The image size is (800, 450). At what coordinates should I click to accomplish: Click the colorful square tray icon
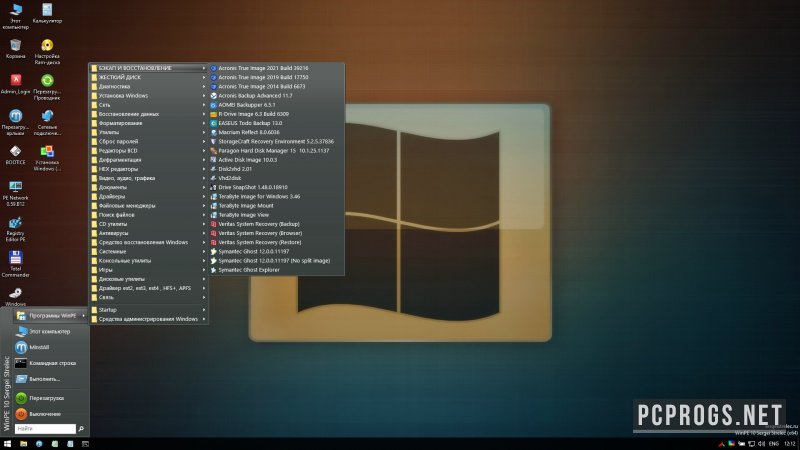click(731, 444)
